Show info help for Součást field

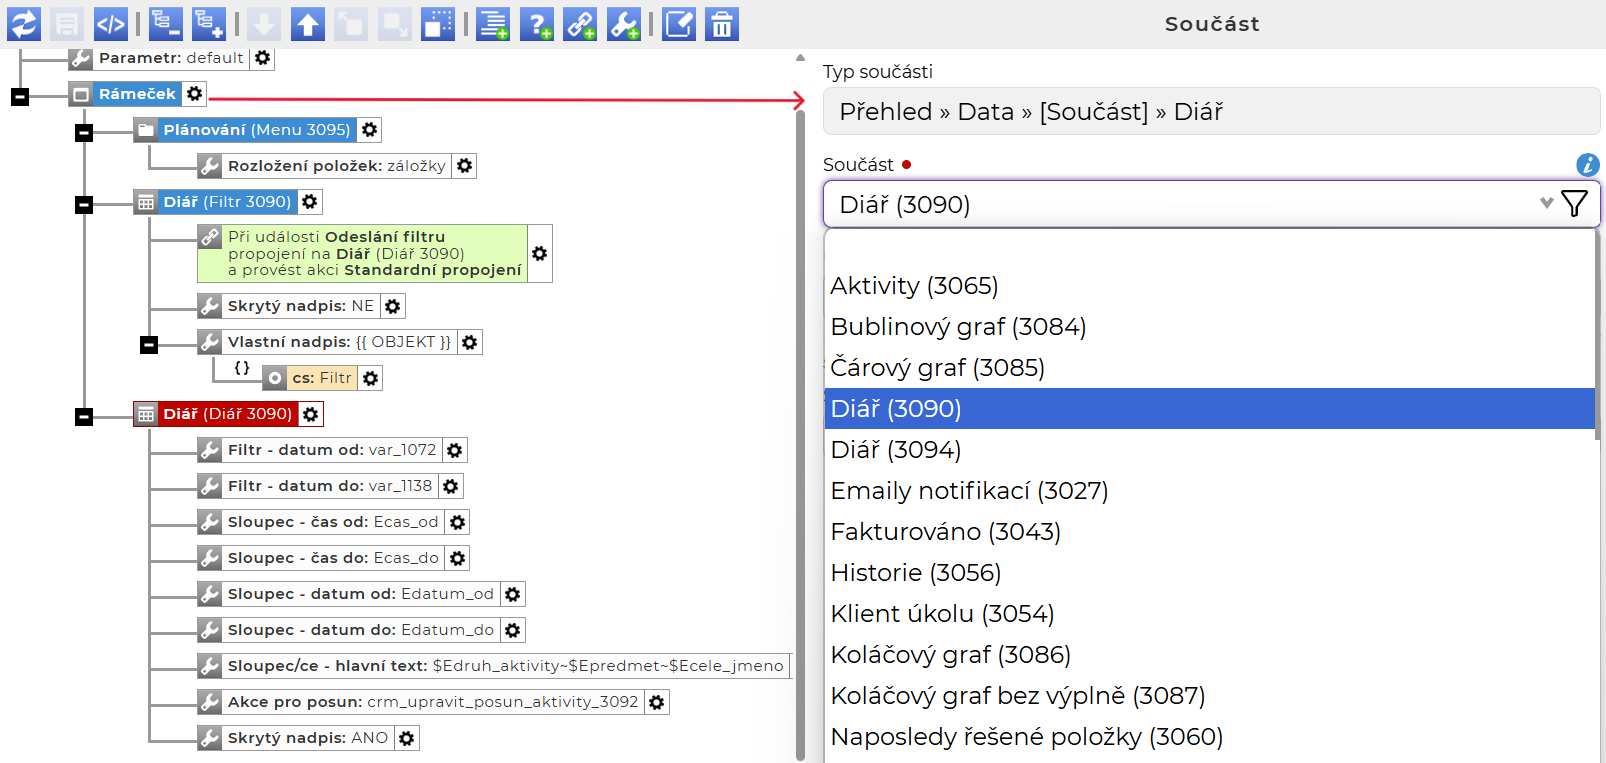tap(1587, 165)
